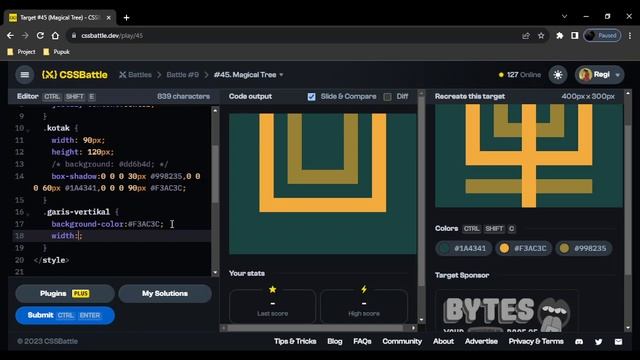Click the Plugins PLUS button
Viewport: 640px width, 360px height.
(x=65, y=293)
